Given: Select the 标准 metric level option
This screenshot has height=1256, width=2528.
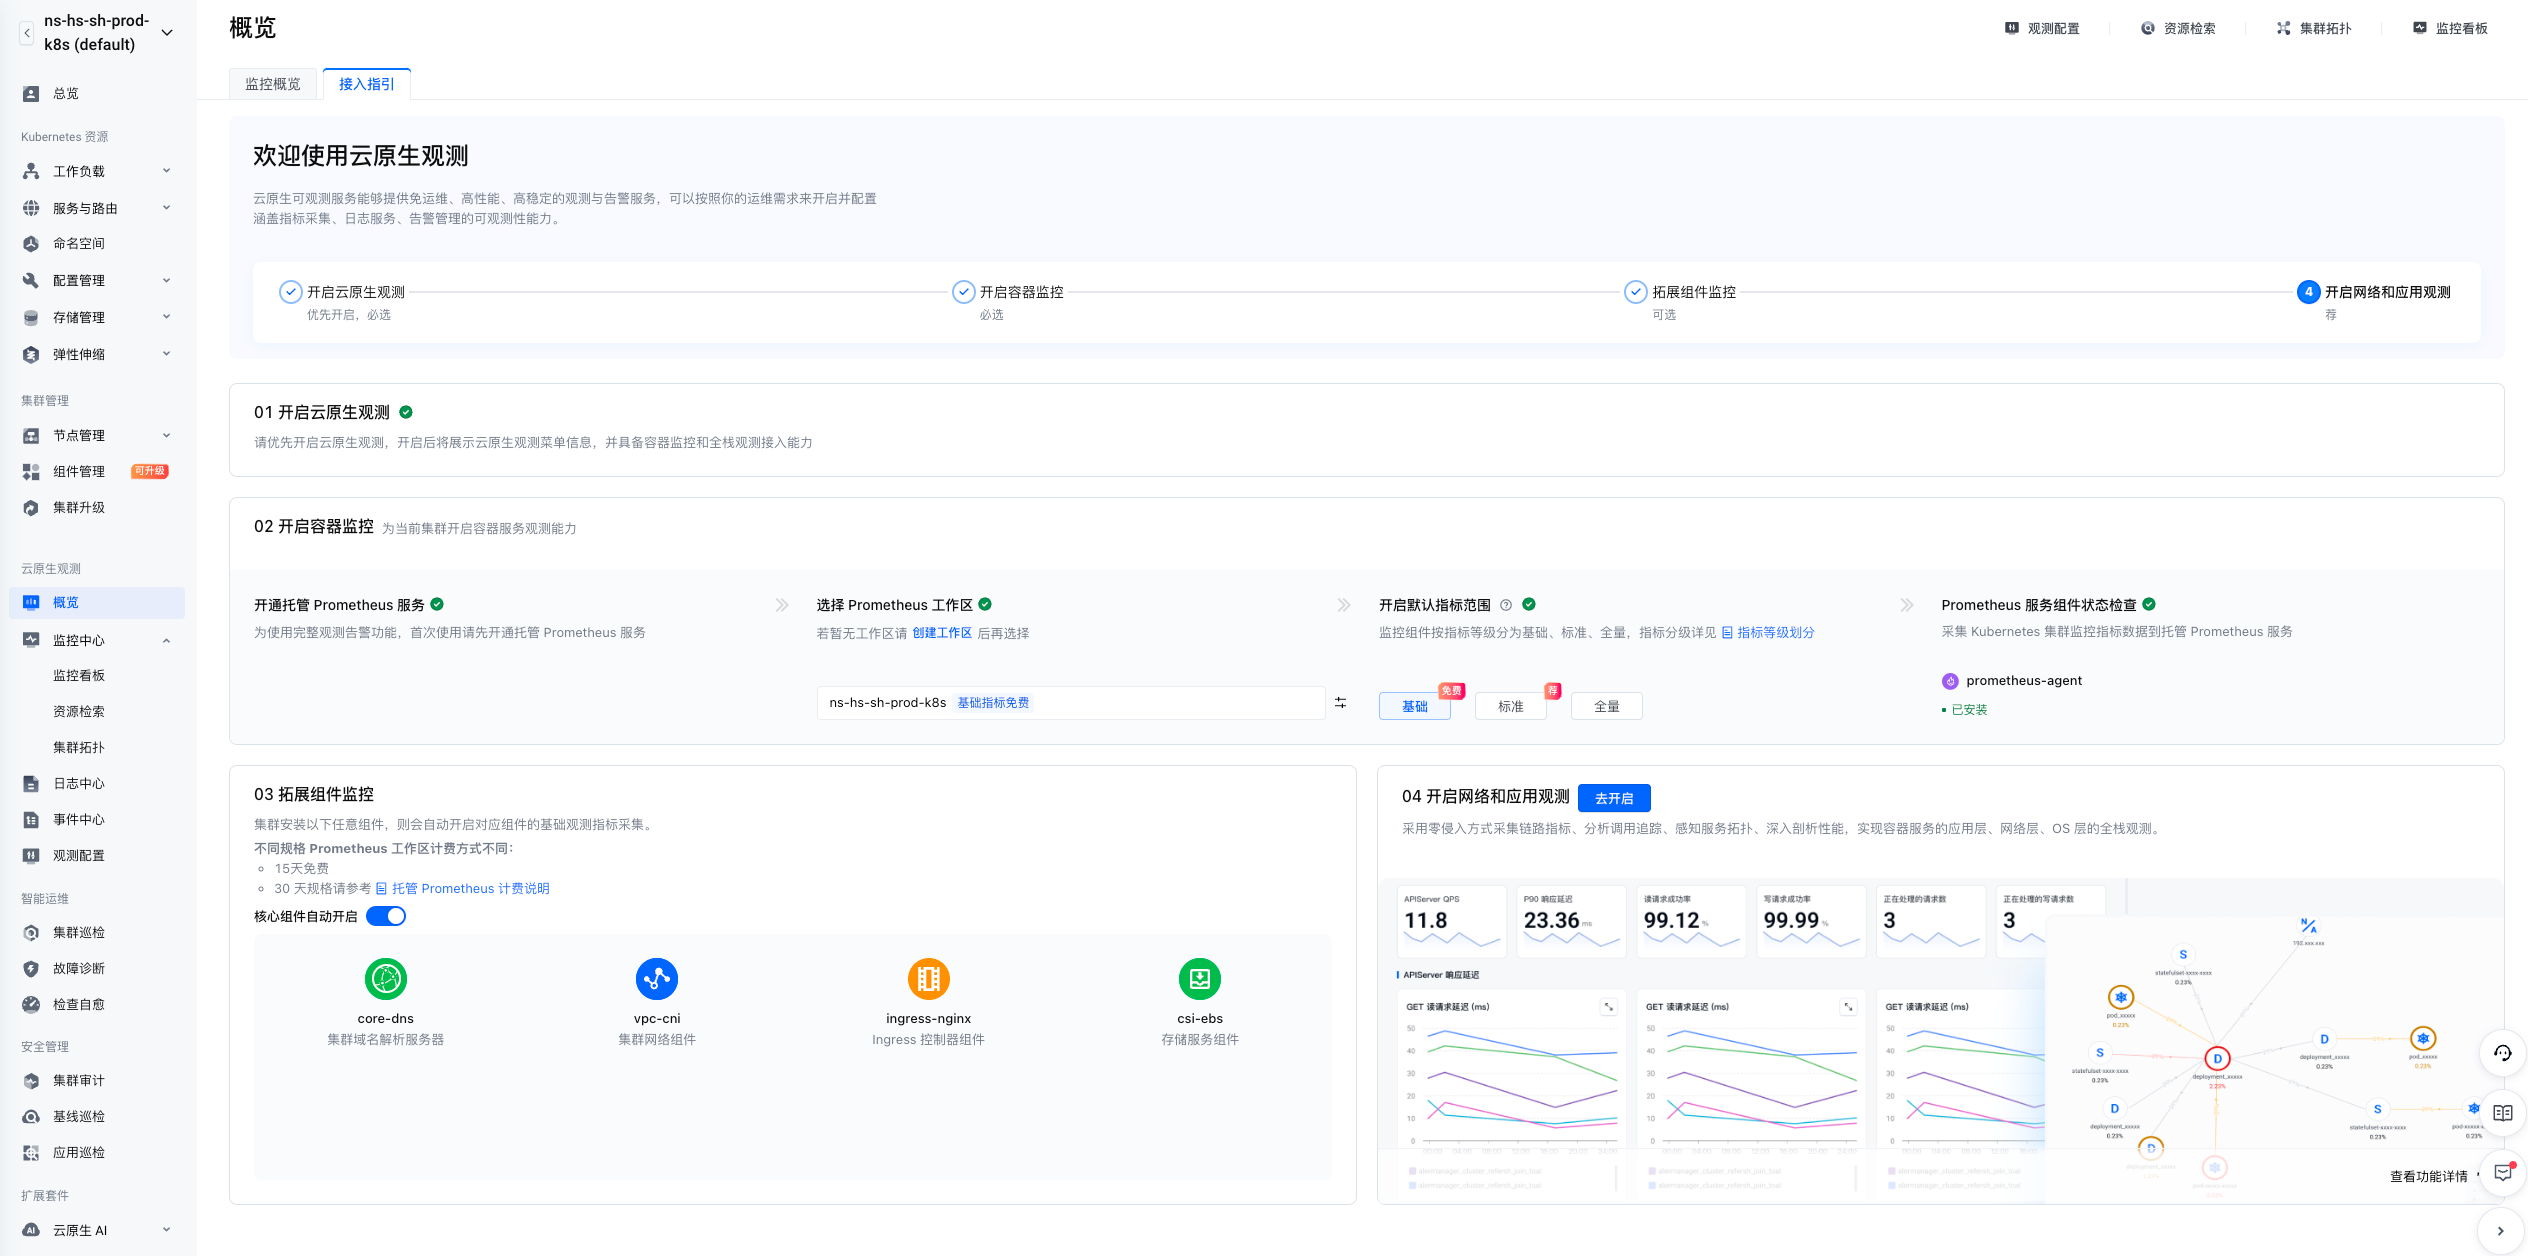Looking at the screenshot, I should [1510, 706].
